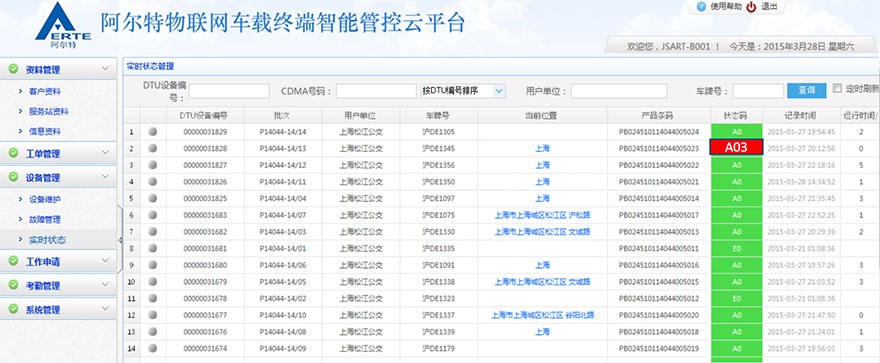
Task: Open the help question-mark icon
Action: click(x=700, y=7)
